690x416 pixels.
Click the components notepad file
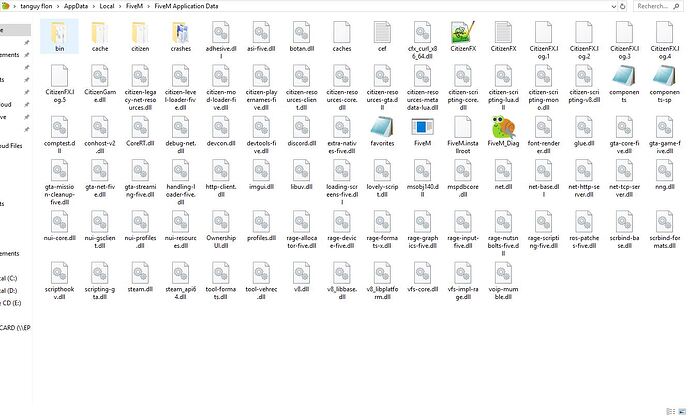point(624,83)
